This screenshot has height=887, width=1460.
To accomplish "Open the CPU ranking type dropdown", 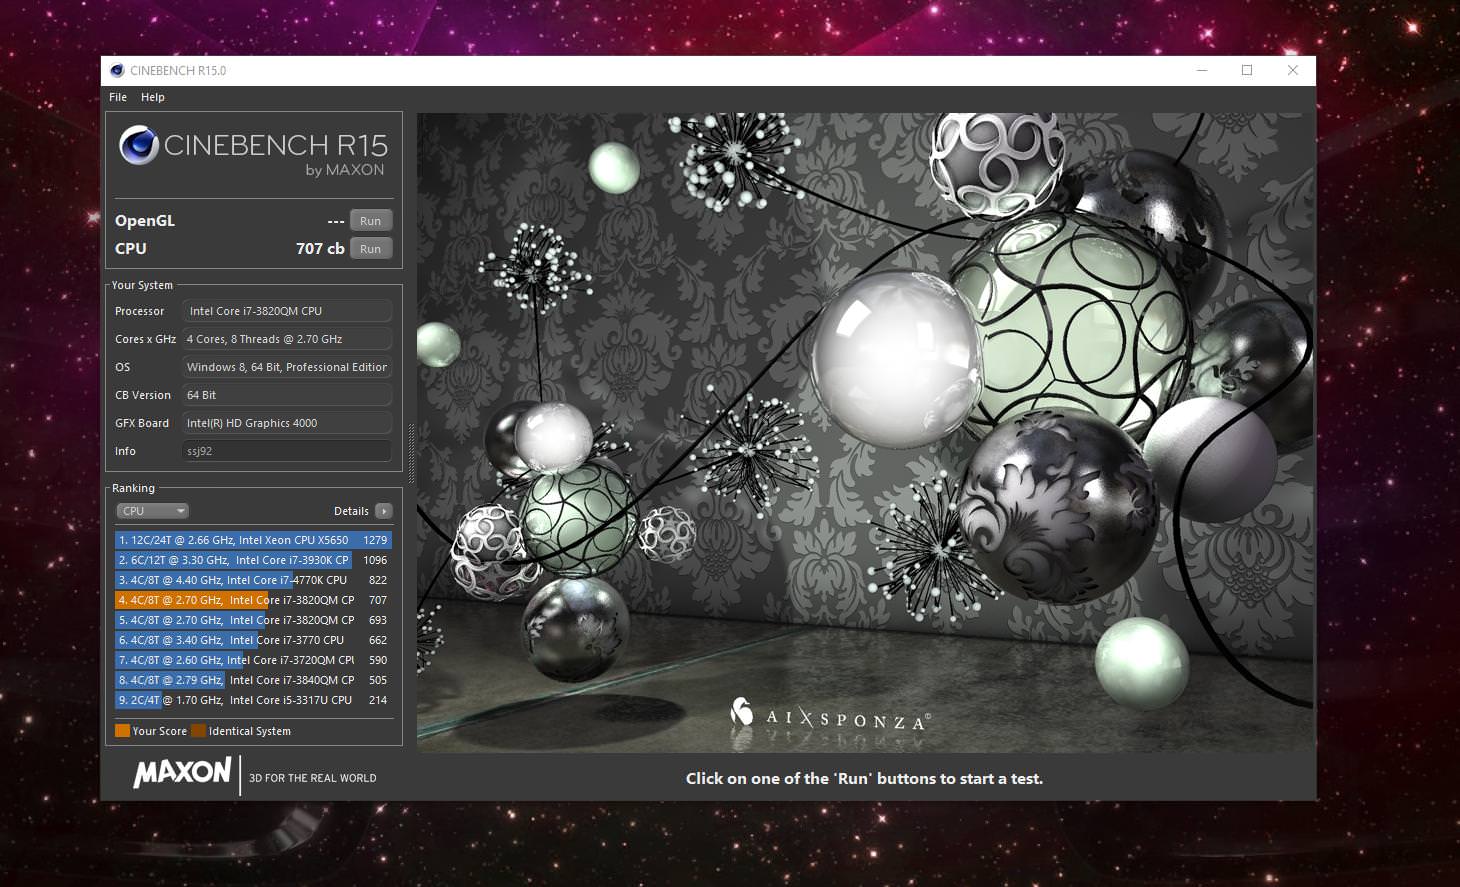I will (152, 511).
